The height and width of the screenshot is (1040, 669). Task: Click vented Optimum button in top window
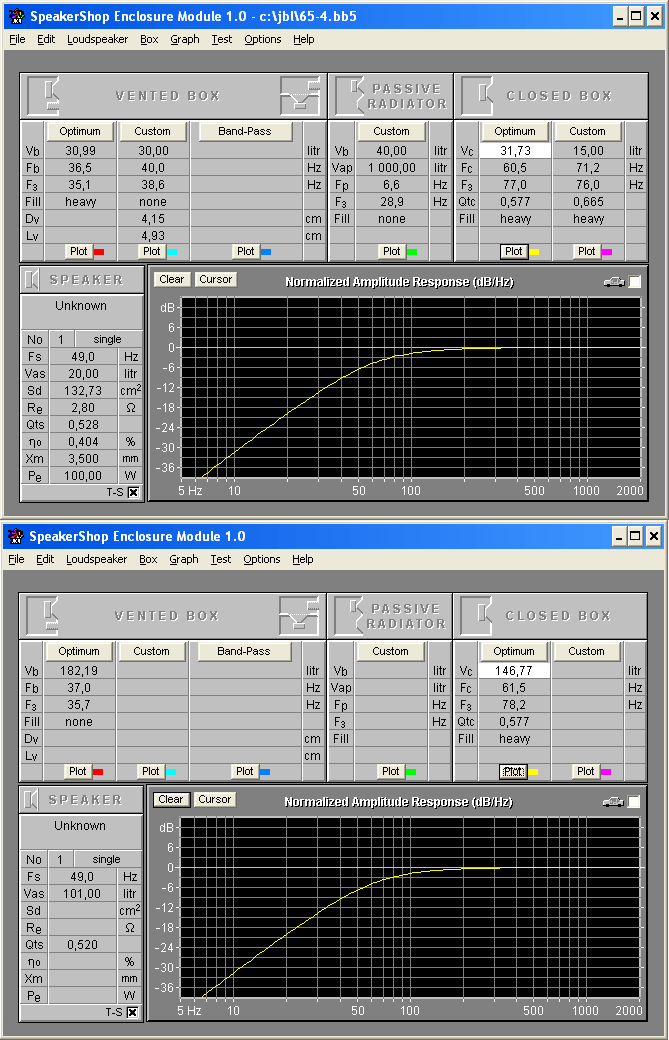(80, 131)
